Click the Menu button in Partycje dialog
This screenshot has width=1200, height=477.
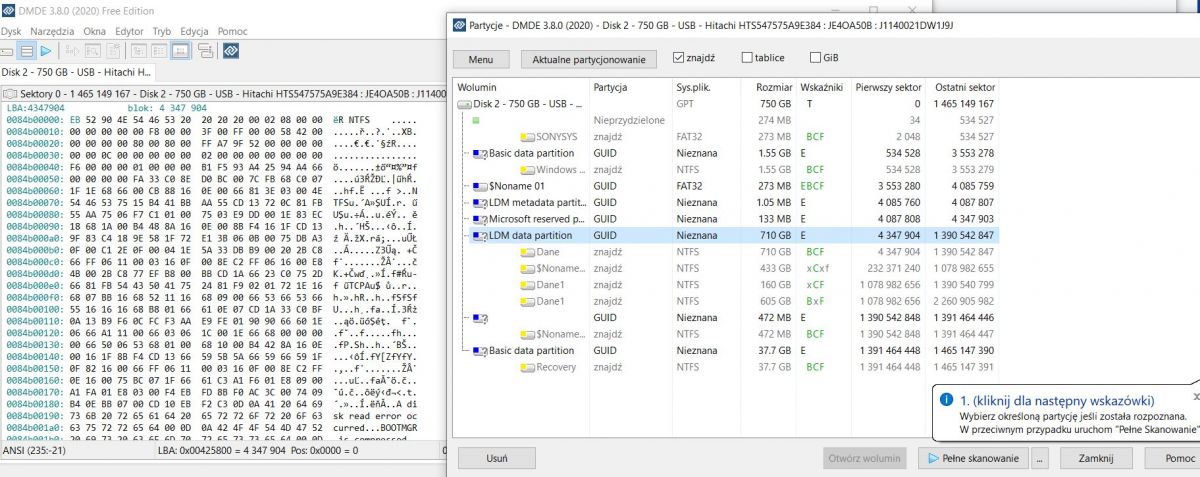(481, 59)
